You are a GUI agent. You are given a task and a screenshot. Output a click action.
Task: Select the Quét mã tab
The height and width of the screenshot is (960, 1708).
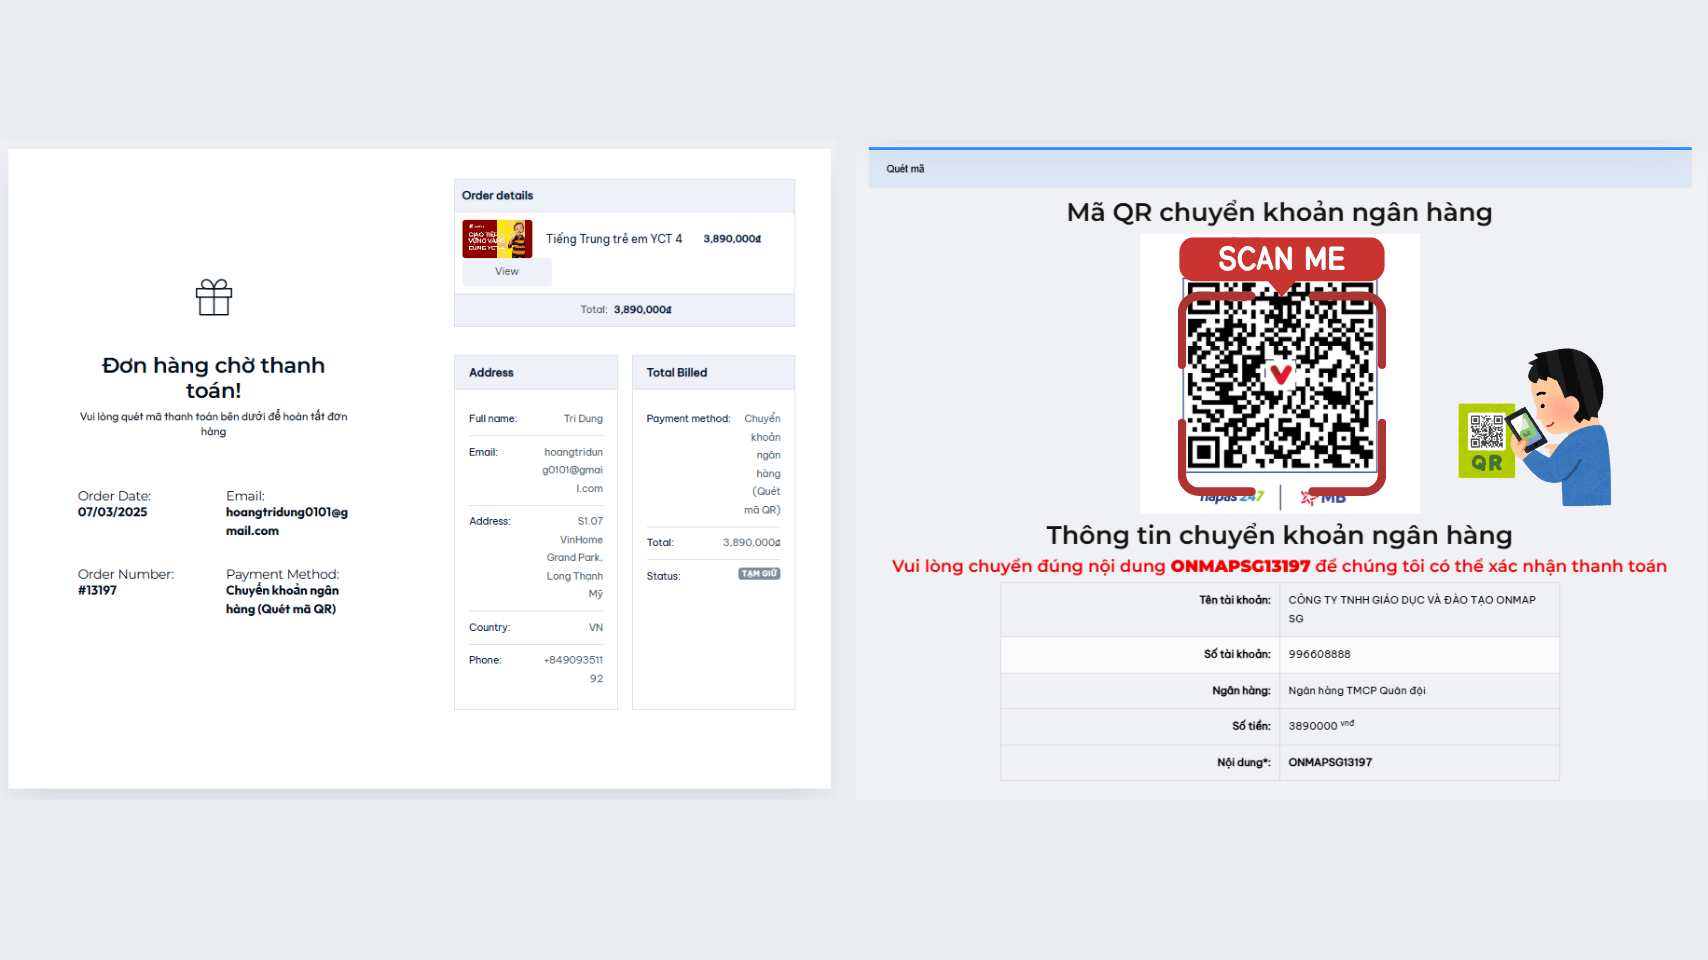click(905, 169)
